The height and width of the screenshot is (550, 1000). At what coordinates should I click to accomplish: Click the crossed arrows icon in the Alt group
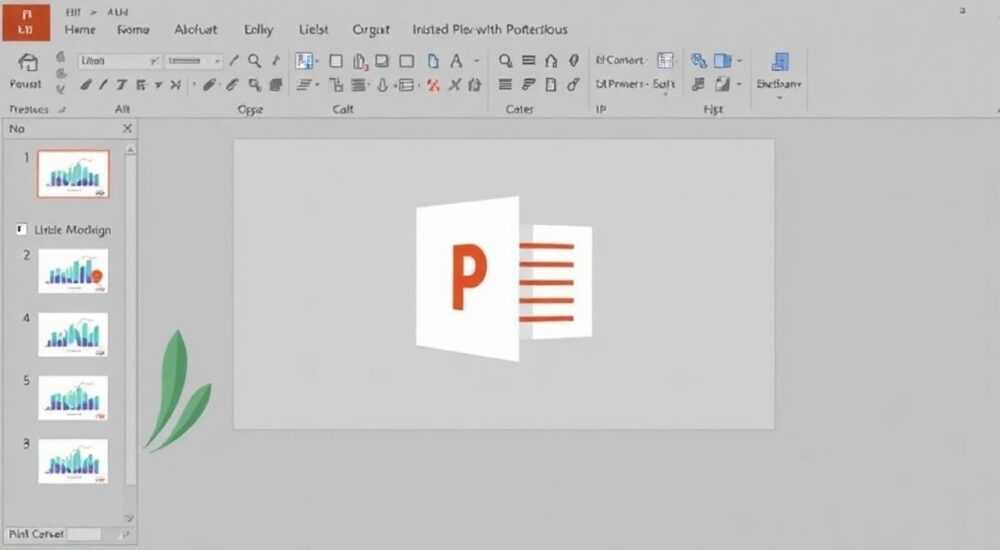pos(175,84)
